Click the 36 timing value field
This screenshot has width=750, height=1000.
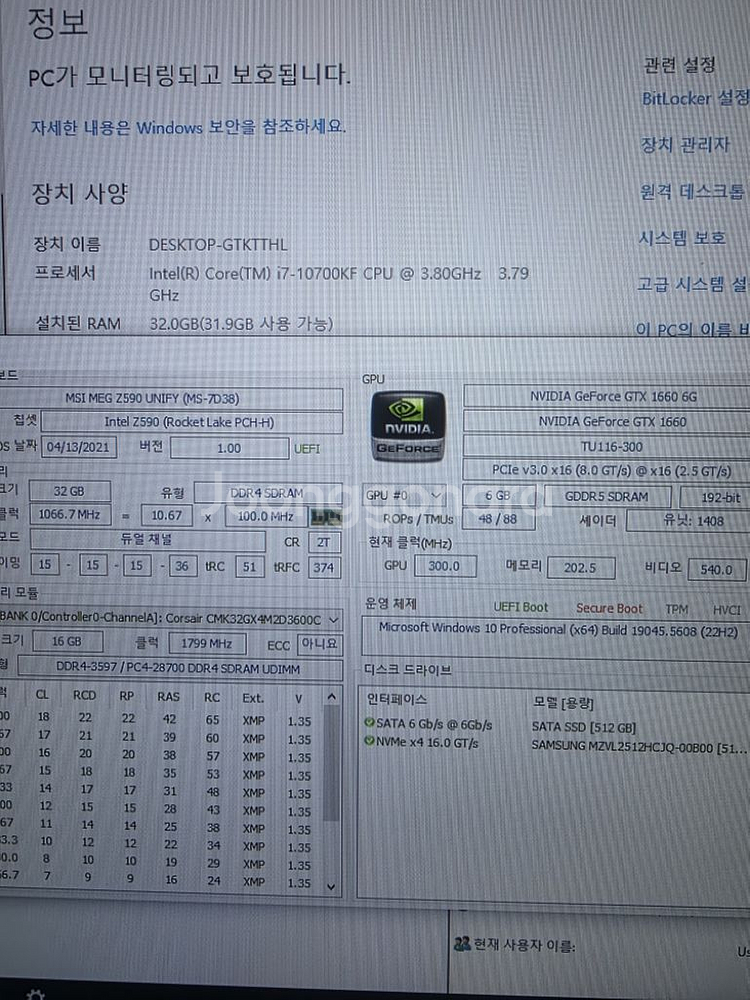[x=182, y=566]
